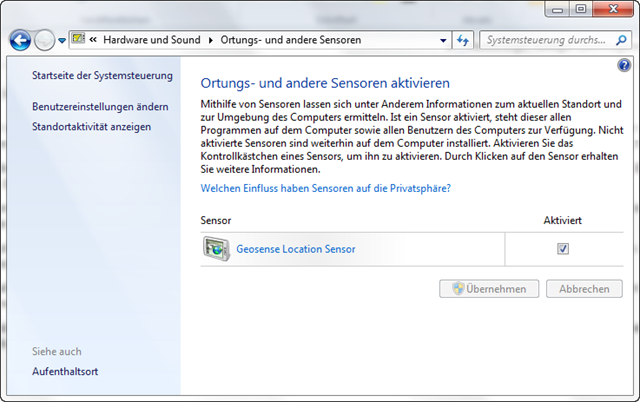Image resolution: width=640 pixels, height=402 pixels.
Task: Click the shield icon on Übernehmen button
Action: tap(458, 289)
